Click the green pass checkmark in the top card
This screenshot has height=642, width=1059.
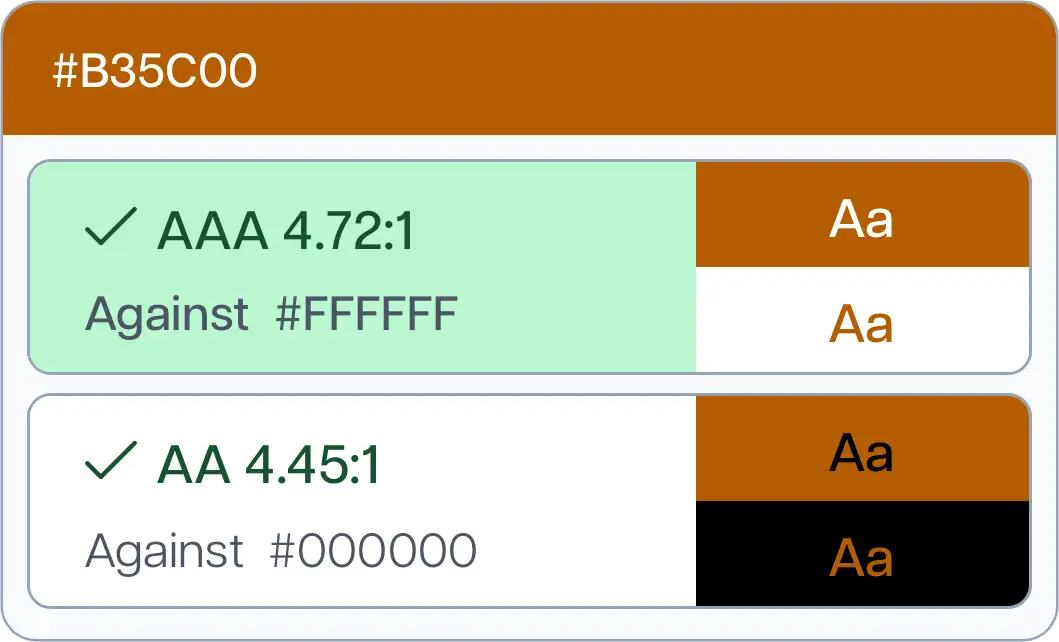click(110, 230)
